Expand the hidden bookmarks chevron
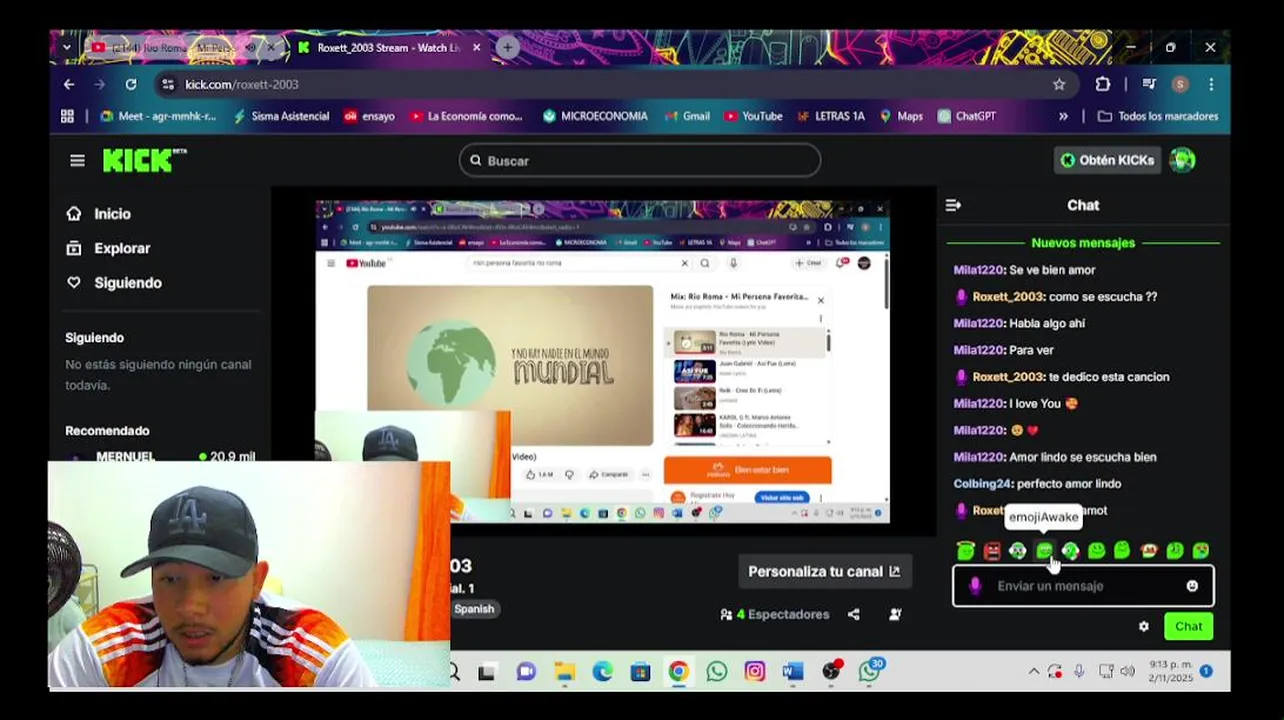 [x=1063, y=116]
